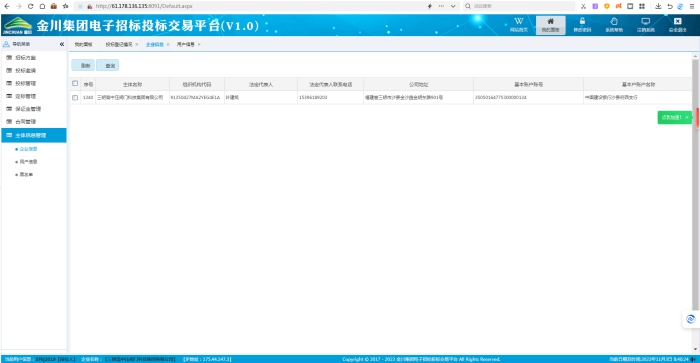Viewport: 700px width, 363px height.
Task: Collapse the highlighted 主体信息管理 menu
Action: (34, 135)
